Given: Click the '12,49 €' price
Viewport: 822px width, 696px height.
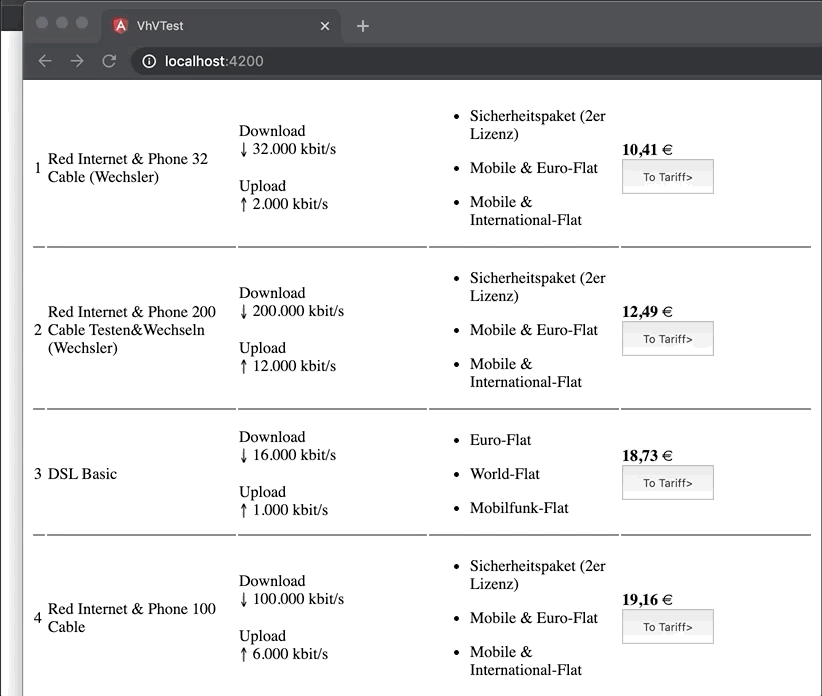Looking at the screenshot, I should click(647, 312).
